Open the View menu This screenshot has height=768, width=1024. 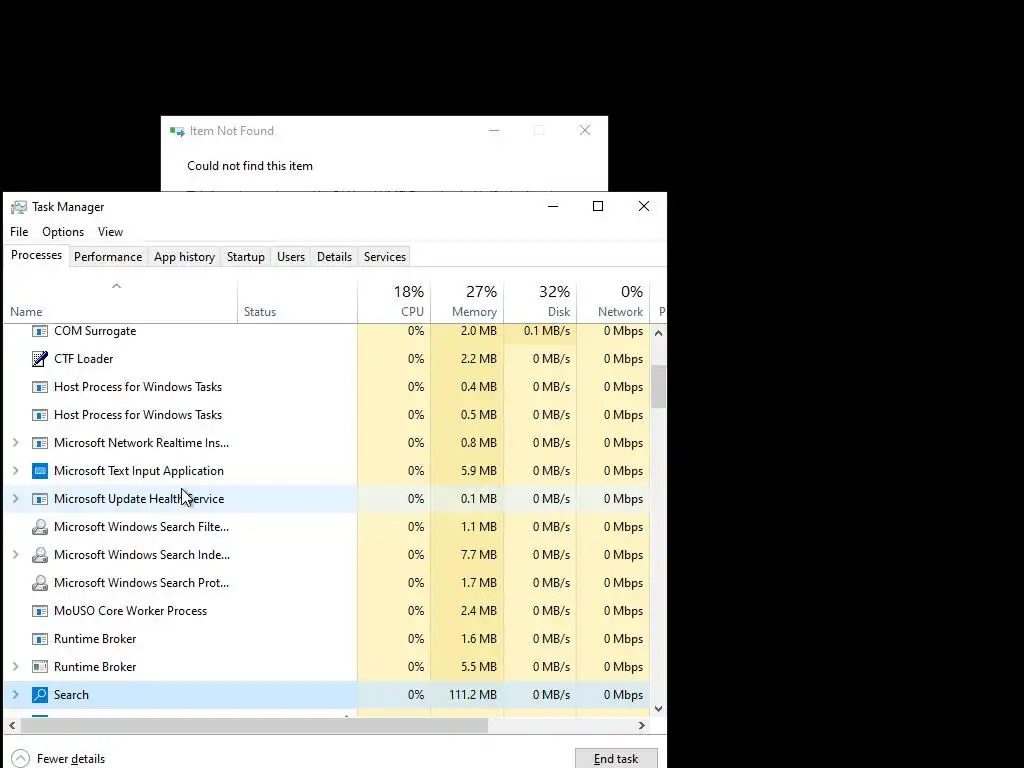(110, 232)
